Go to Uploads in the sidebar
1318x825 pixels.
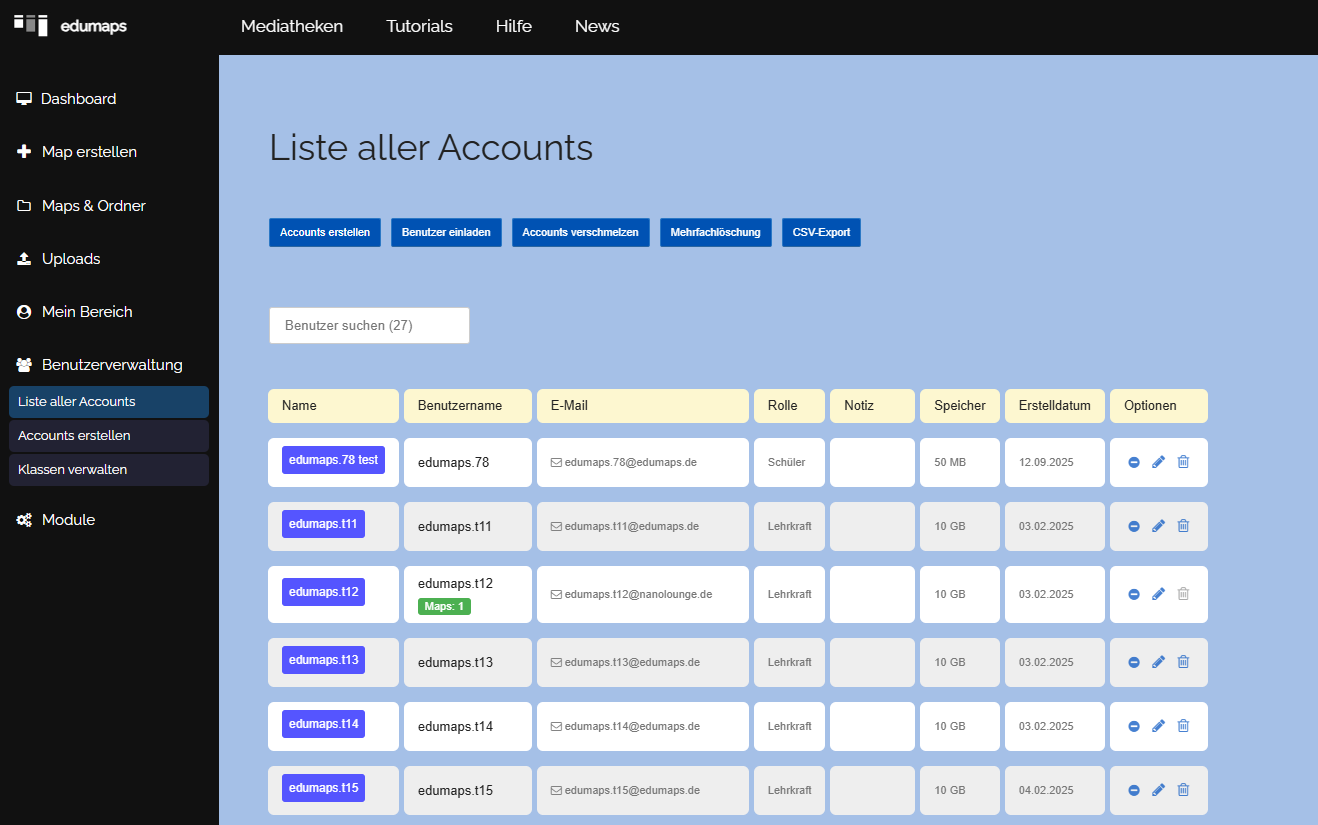click(71, 259)
